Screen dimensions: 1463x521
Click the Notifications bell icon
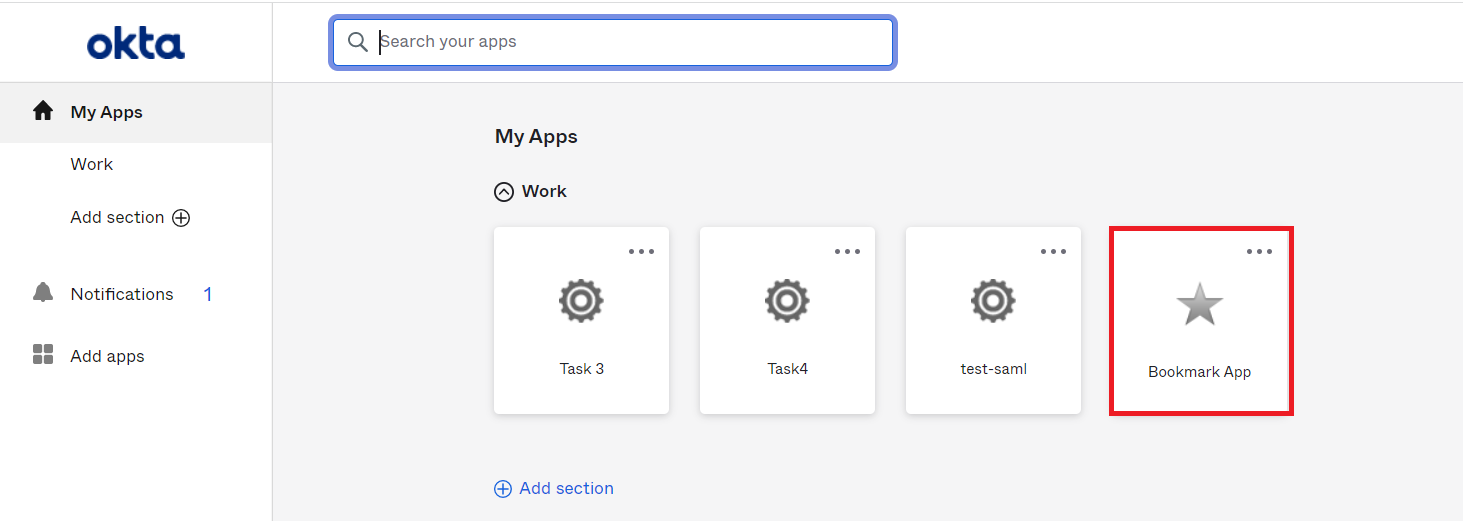coord(43,293)
